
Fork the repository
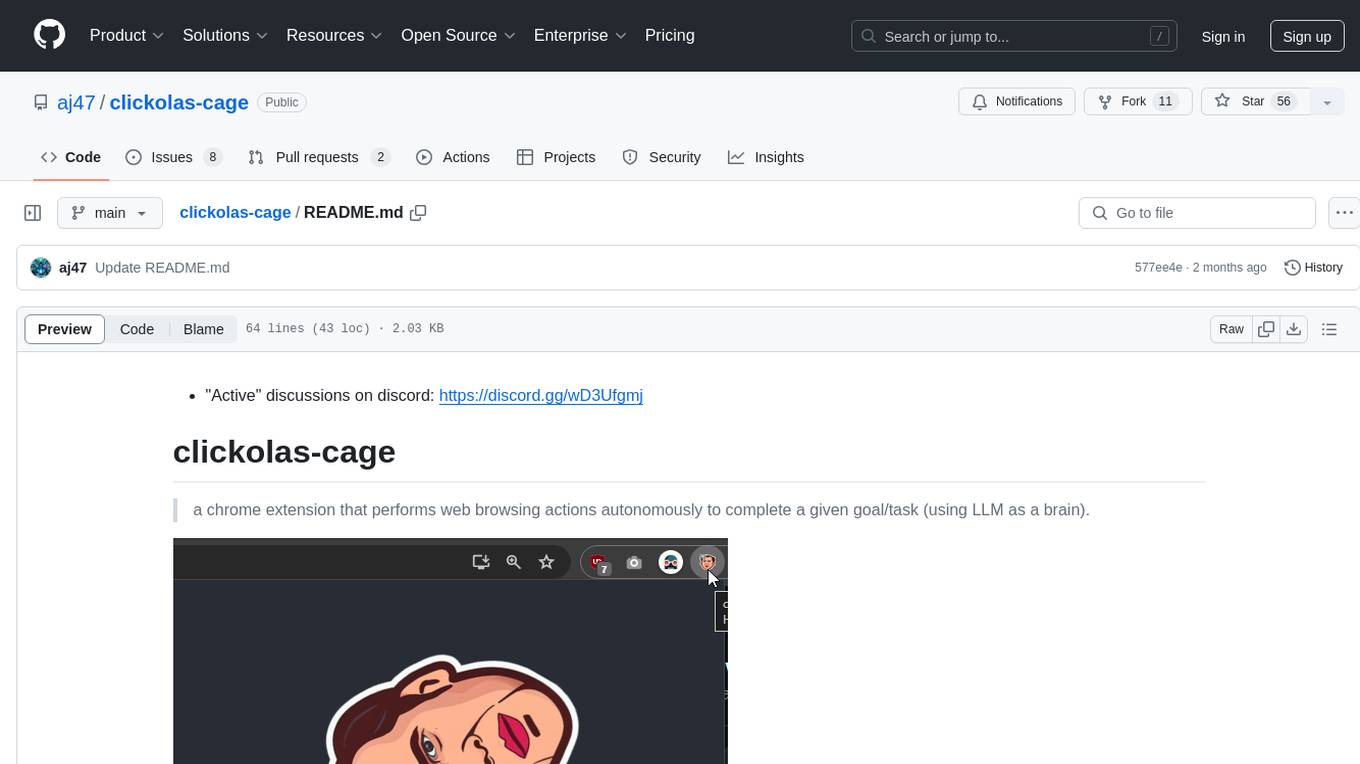[x=1137, y=102]
